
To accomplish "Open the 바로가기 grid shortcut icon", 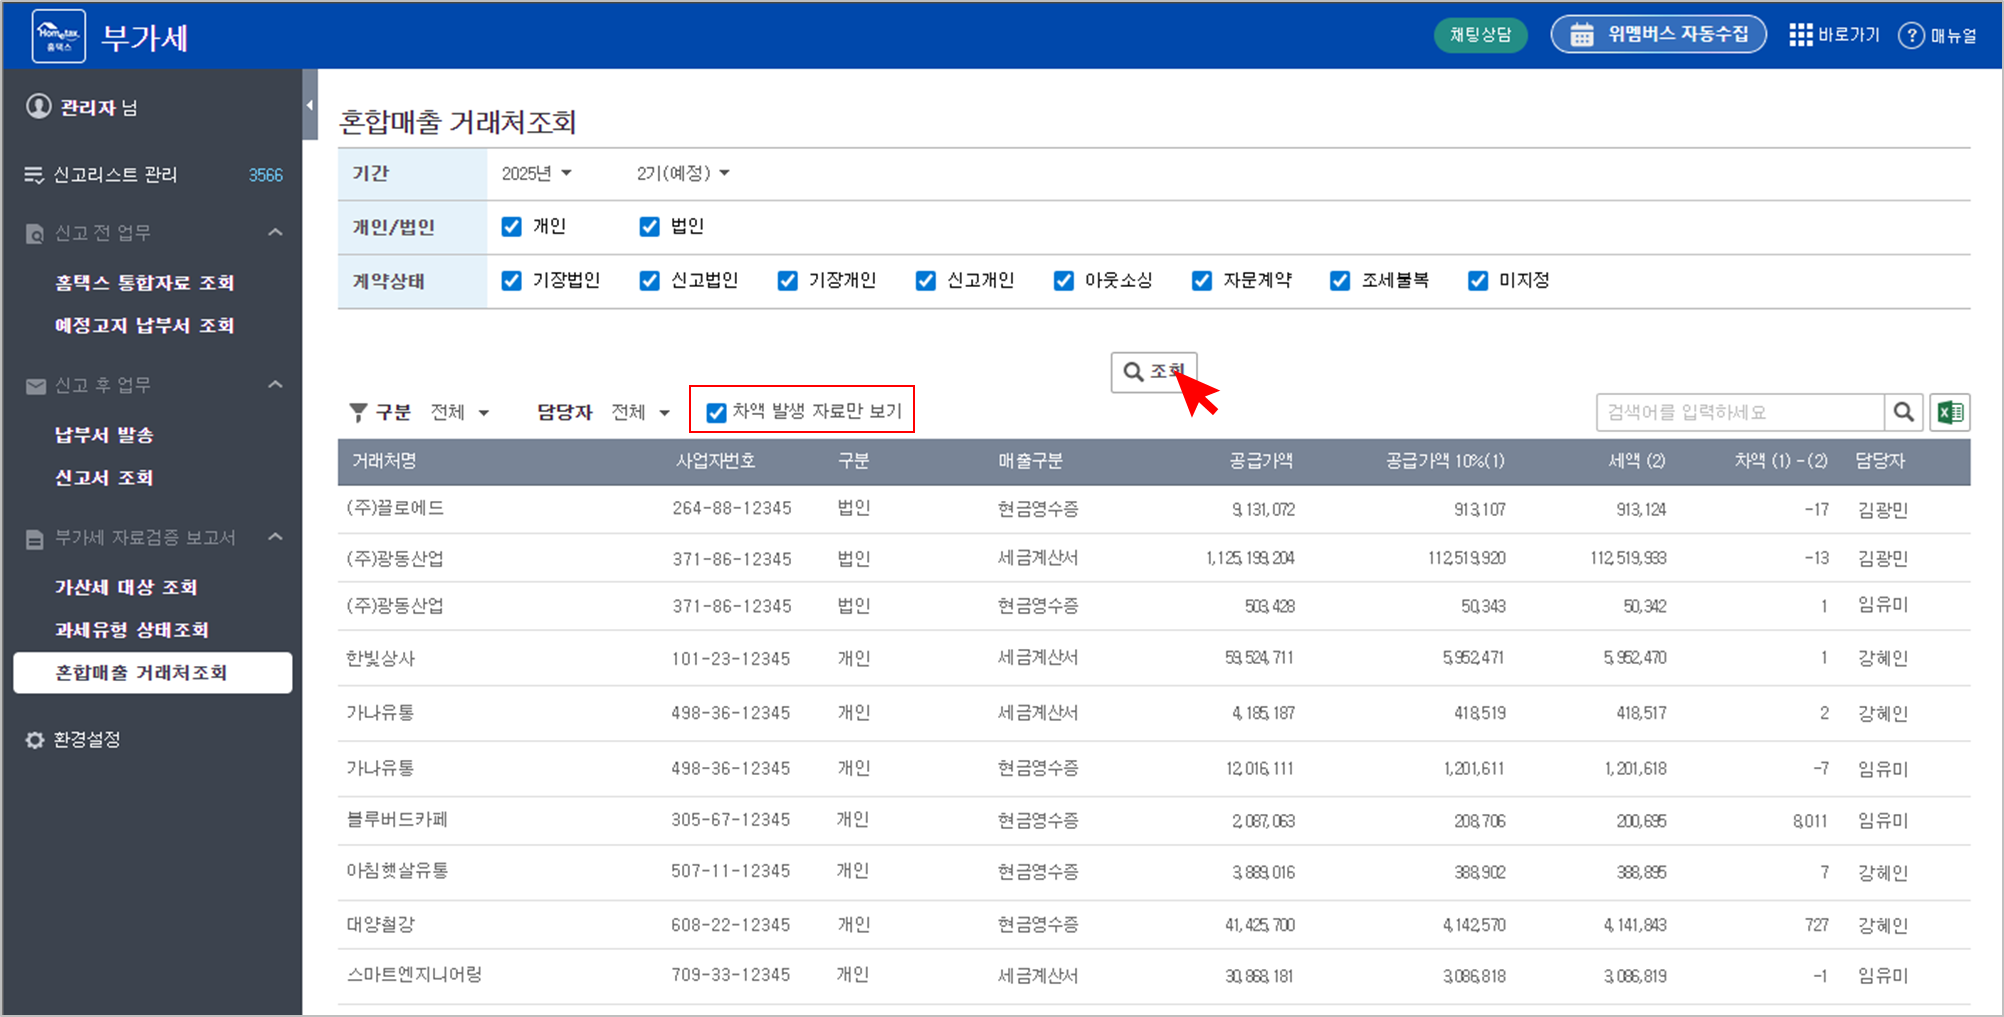I will click(1800, 35).
